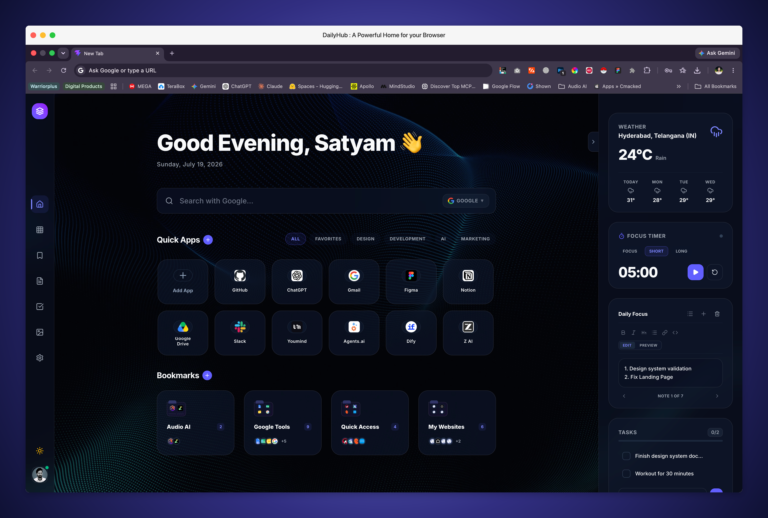Select the MARKETING quick apps filter

coord(475,239)
